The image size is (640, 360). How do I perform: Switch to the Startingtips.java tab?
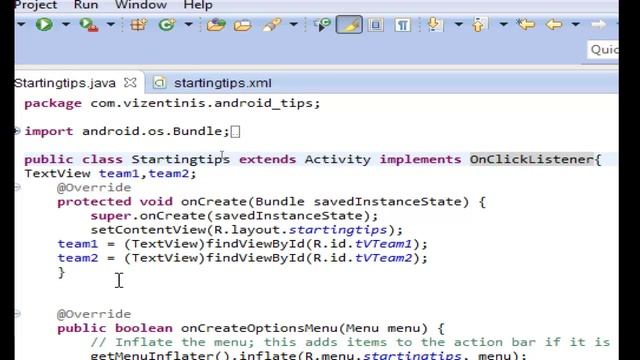point(65,83)
